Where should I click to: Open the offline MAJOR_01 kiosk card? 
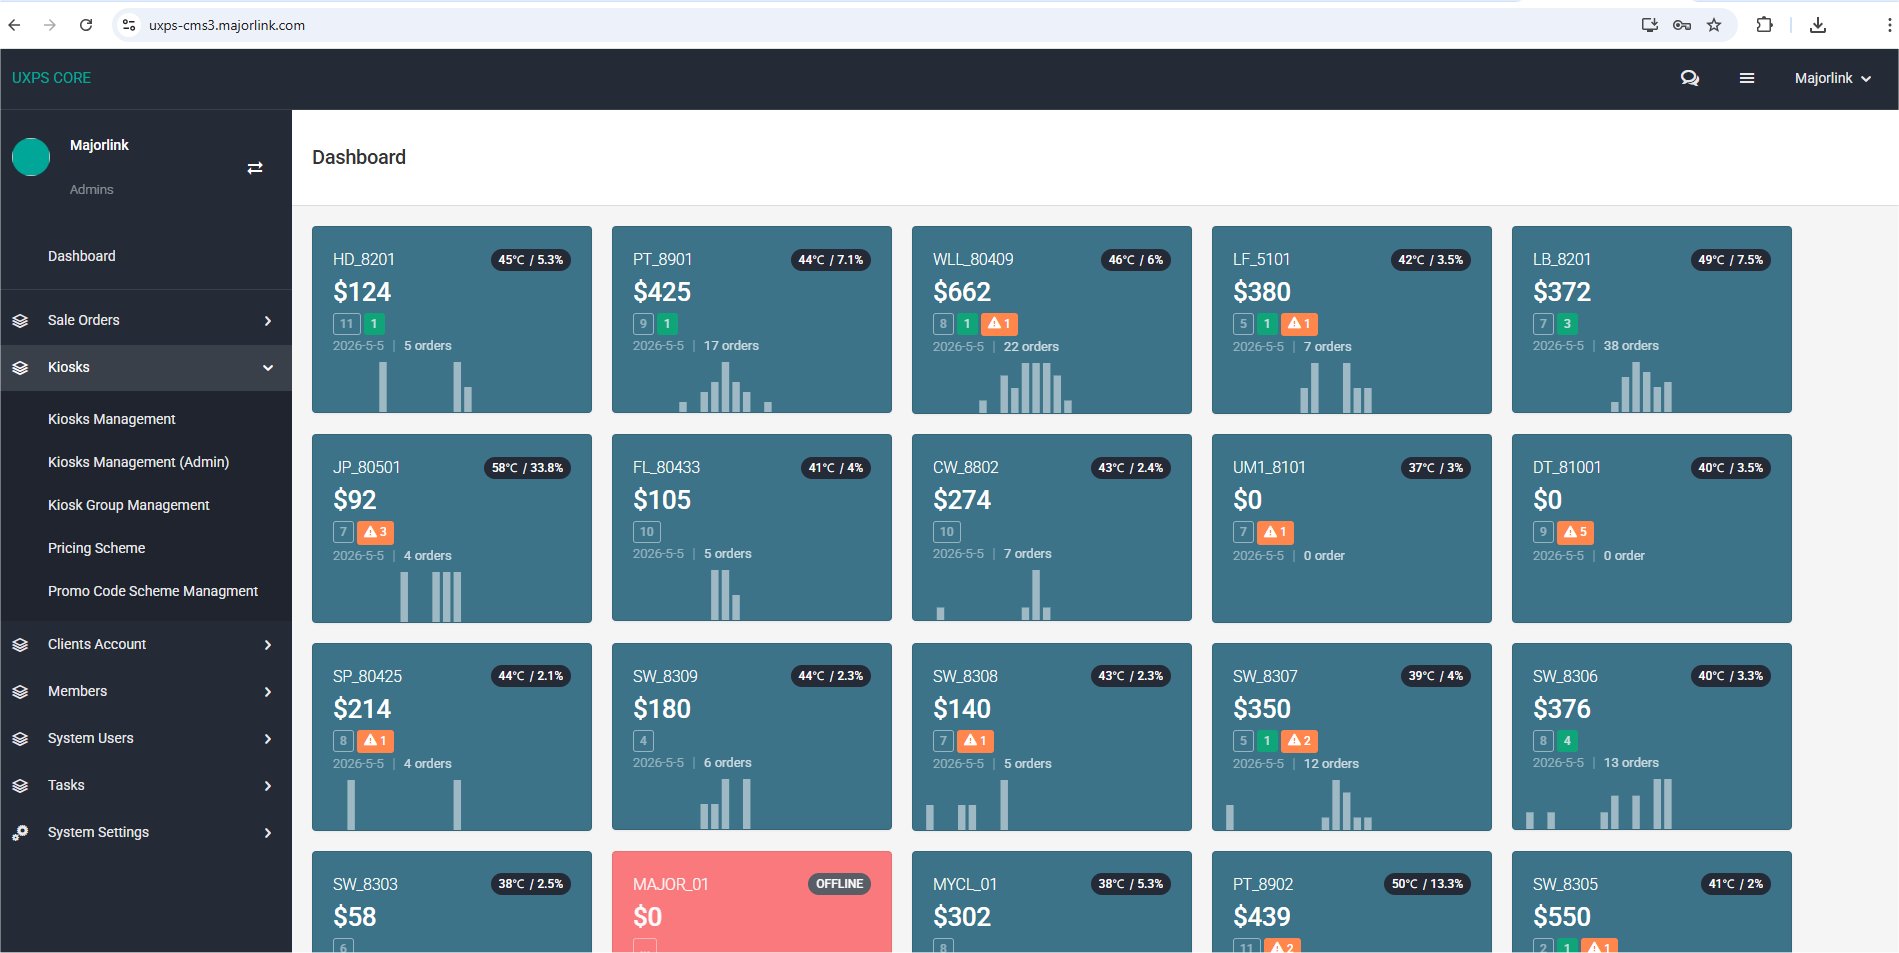[x=751, y=901]
